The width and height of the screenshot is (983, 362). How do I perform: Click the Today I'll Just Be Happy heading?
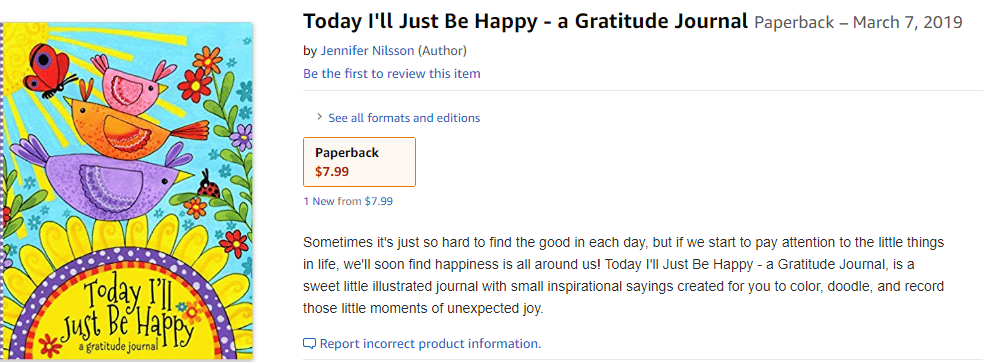coord(525,23)
